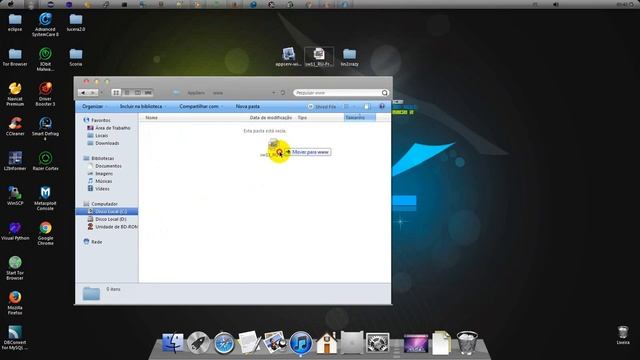
Task: Select the WinSCP desktop shortcut
Action: click(x=15, y=196)
